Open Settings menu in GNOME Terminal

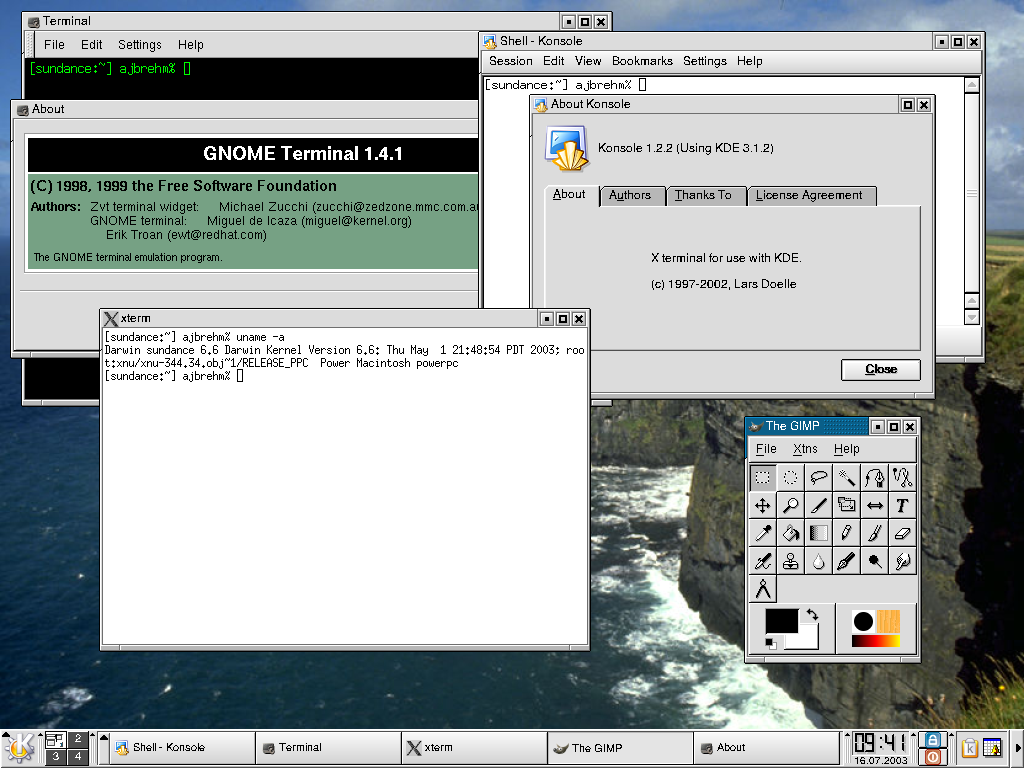(x=140, y=44)
